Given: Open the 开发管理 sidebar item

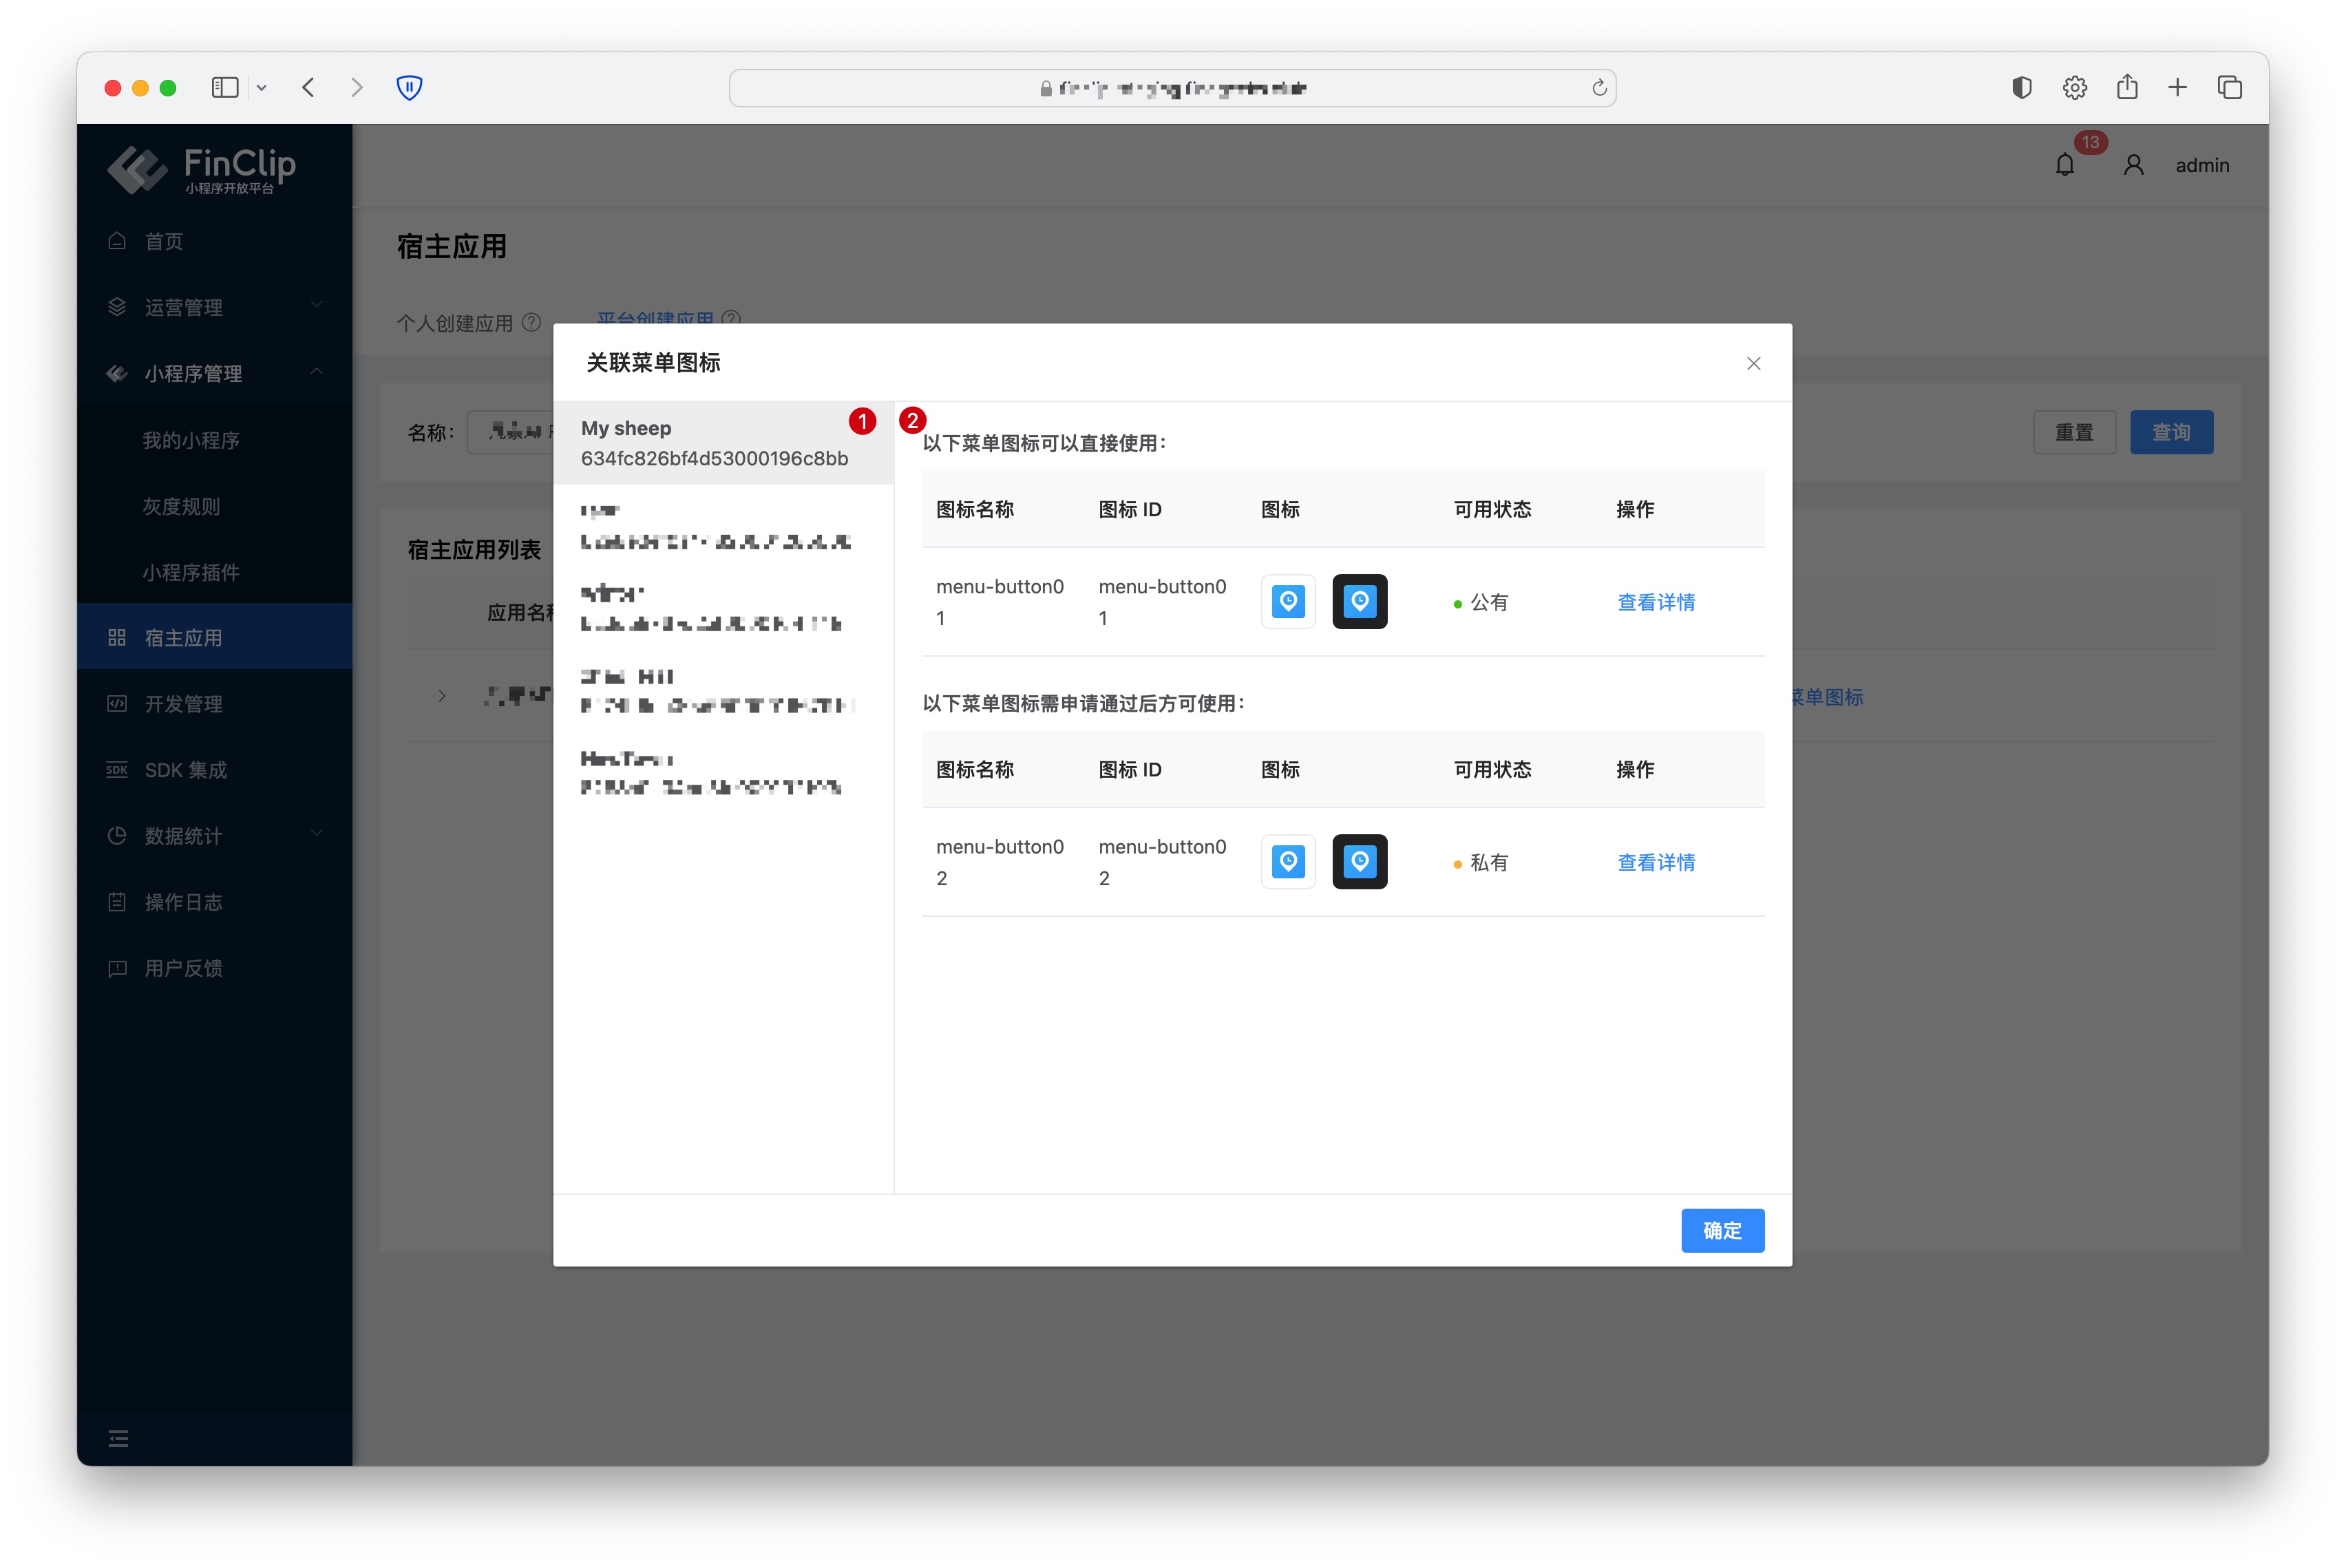Looking at the screenshot, I should click(184, 703).
